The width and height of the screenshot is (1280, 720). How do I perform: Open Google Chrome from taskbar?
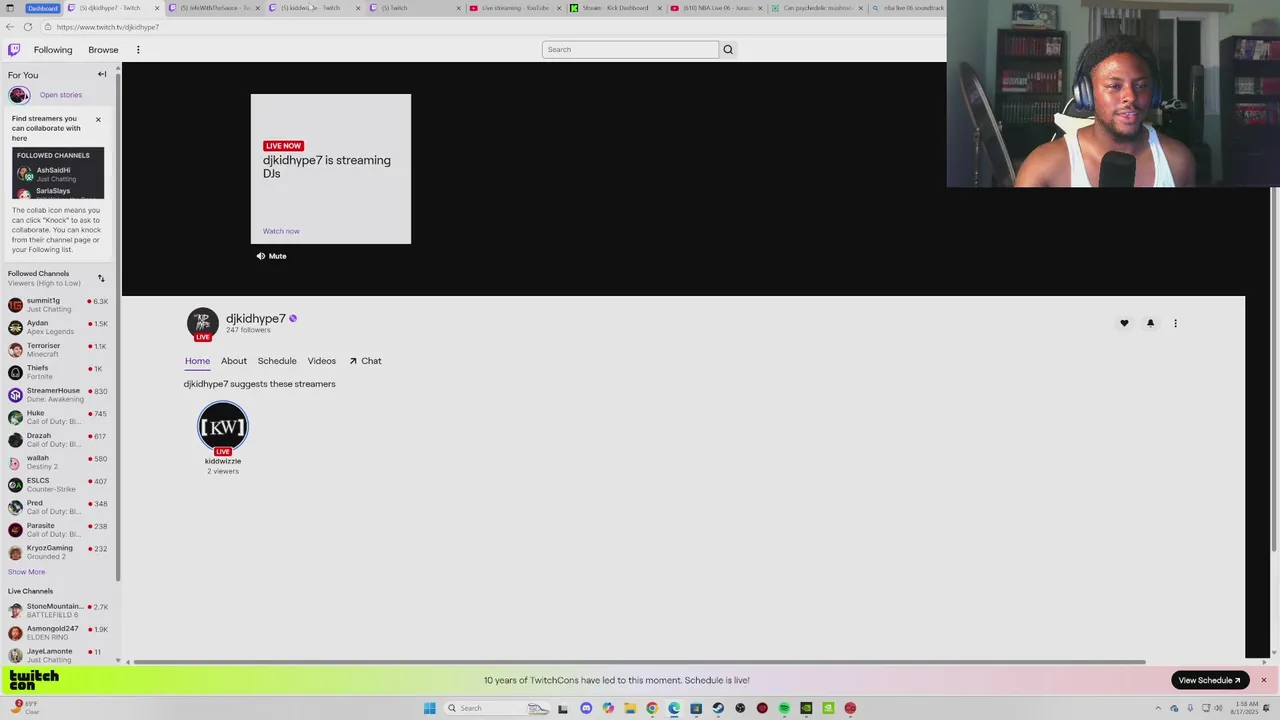(652, 708)
